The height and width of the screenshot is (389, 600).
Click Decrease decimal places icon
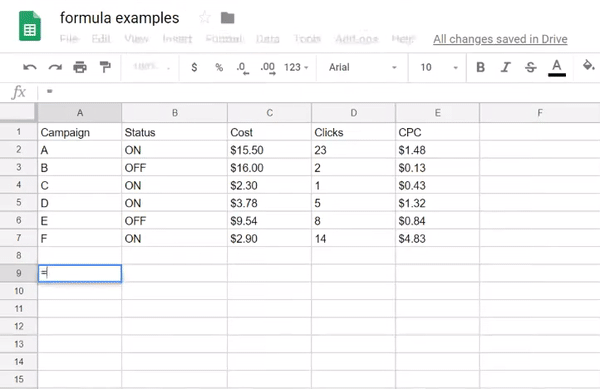point(243,68)
